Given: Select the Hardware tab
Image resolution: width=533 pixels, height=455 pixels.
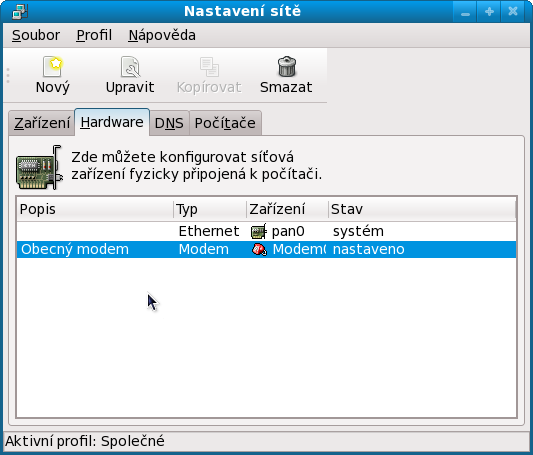Looking at the screenshot, I should 112,122.
